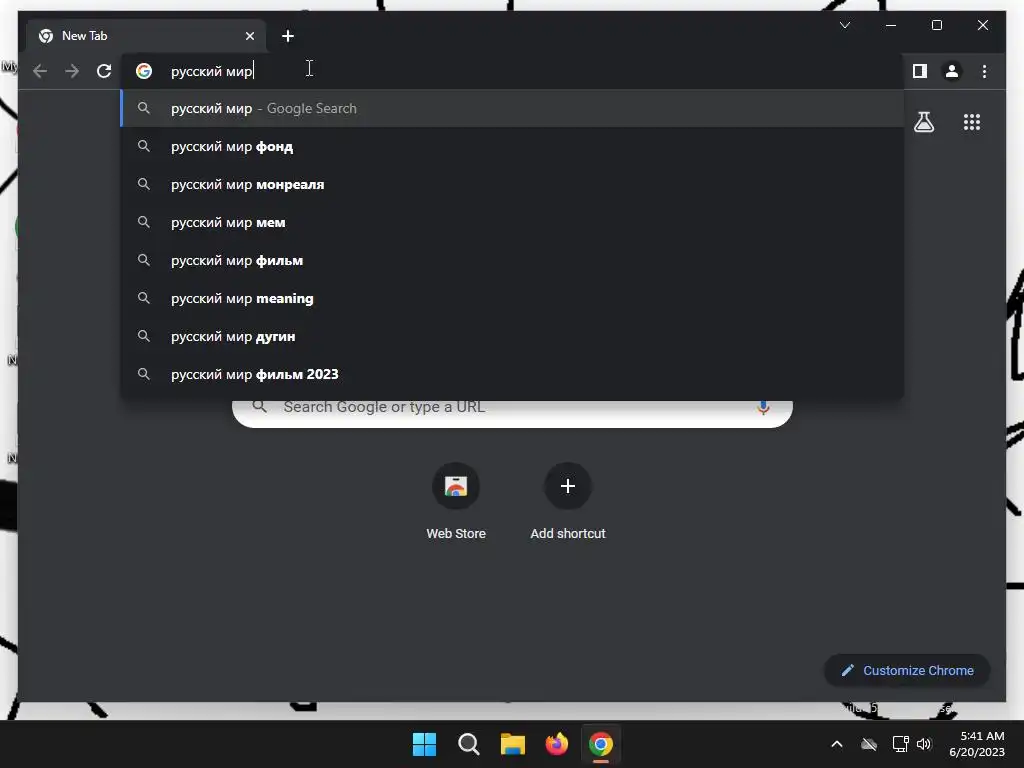Show hidden system tray icons
Image resolution: width=1024 pixels, height=768 pixels.
point(837,744)
